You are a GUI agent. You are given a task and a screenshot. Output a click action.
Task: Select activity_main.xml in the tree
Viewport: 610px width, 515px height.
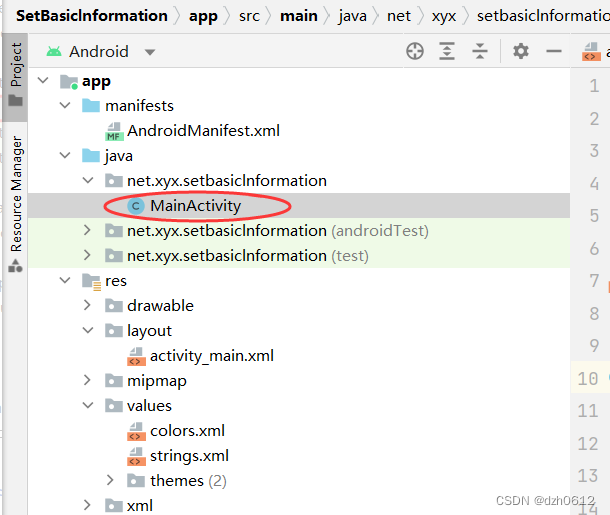click(212, 356)
